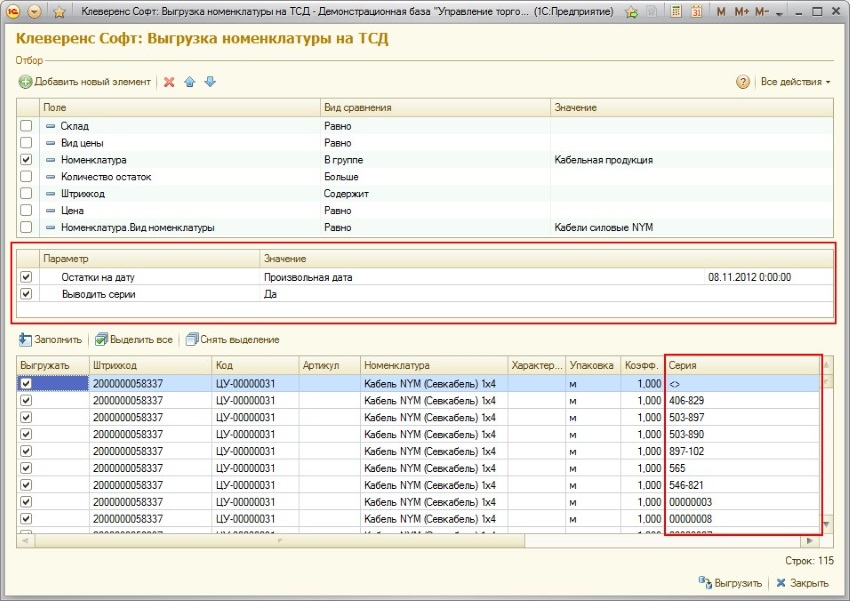Click the 1C logo icon in title bar

pyautogui.click(x=12, y=11)
